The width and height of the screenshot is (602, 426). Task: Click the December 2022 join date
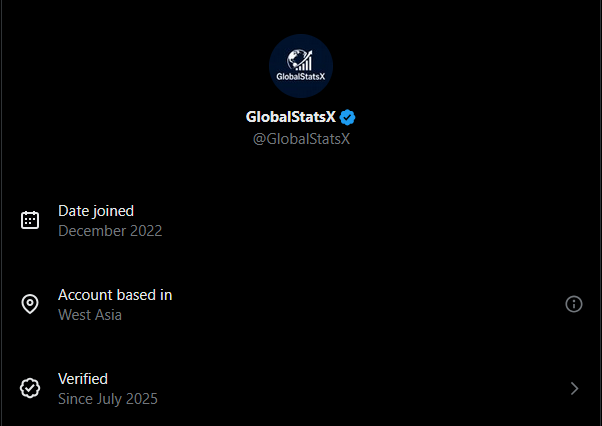coord(110,230)
